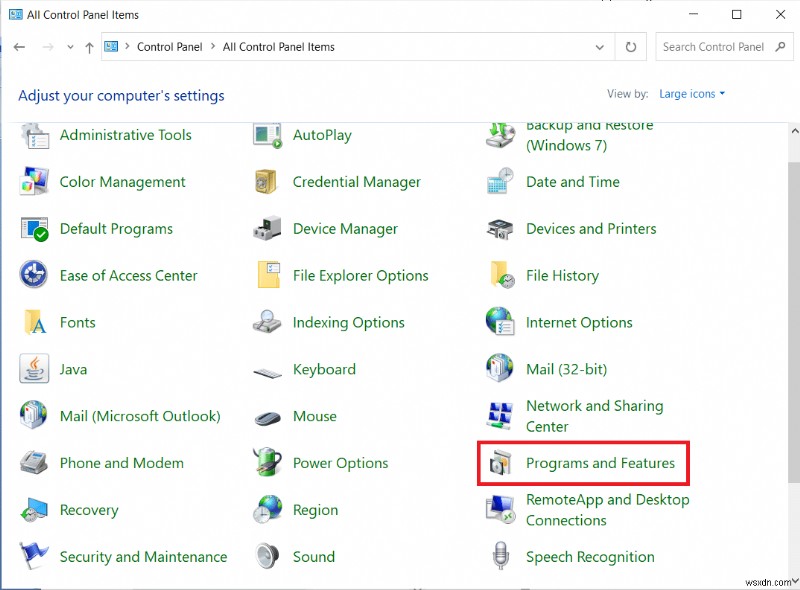The height and width of the screenshot is (590, 800).
Task: Change view using Large icons dropdown
Action: 689,93
